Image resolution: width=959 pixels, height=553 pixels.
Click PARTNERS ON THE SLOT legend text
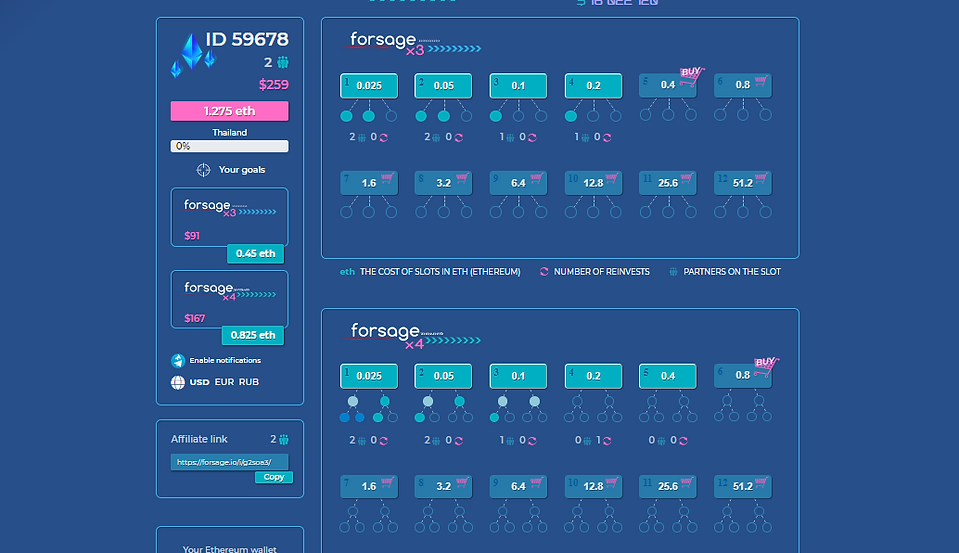pyautogui.click(x=732, y=272)
